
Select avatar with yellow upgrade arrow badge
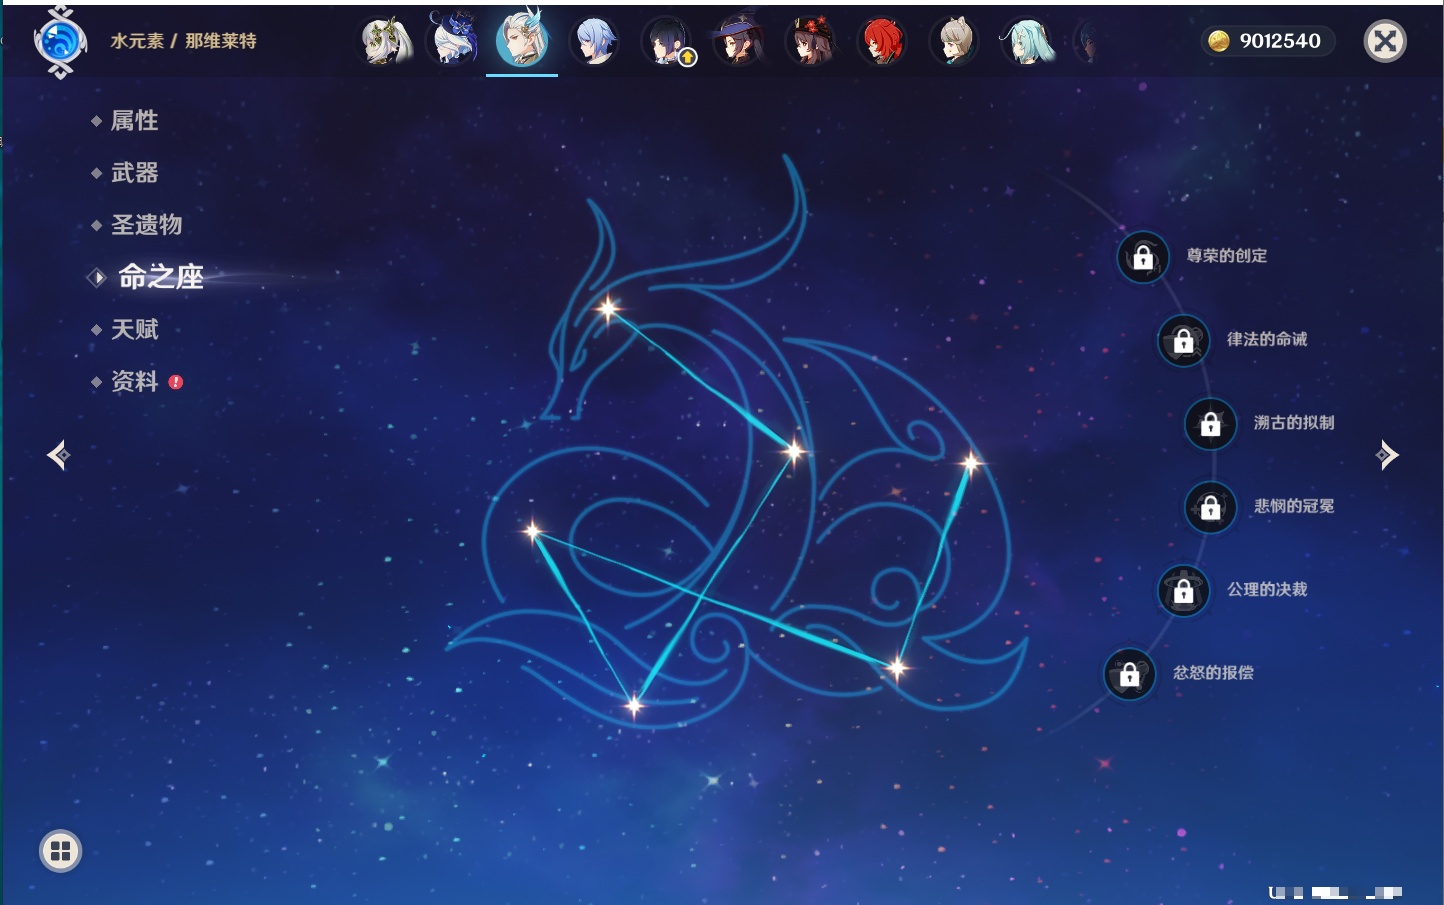[x=666, y=42]
